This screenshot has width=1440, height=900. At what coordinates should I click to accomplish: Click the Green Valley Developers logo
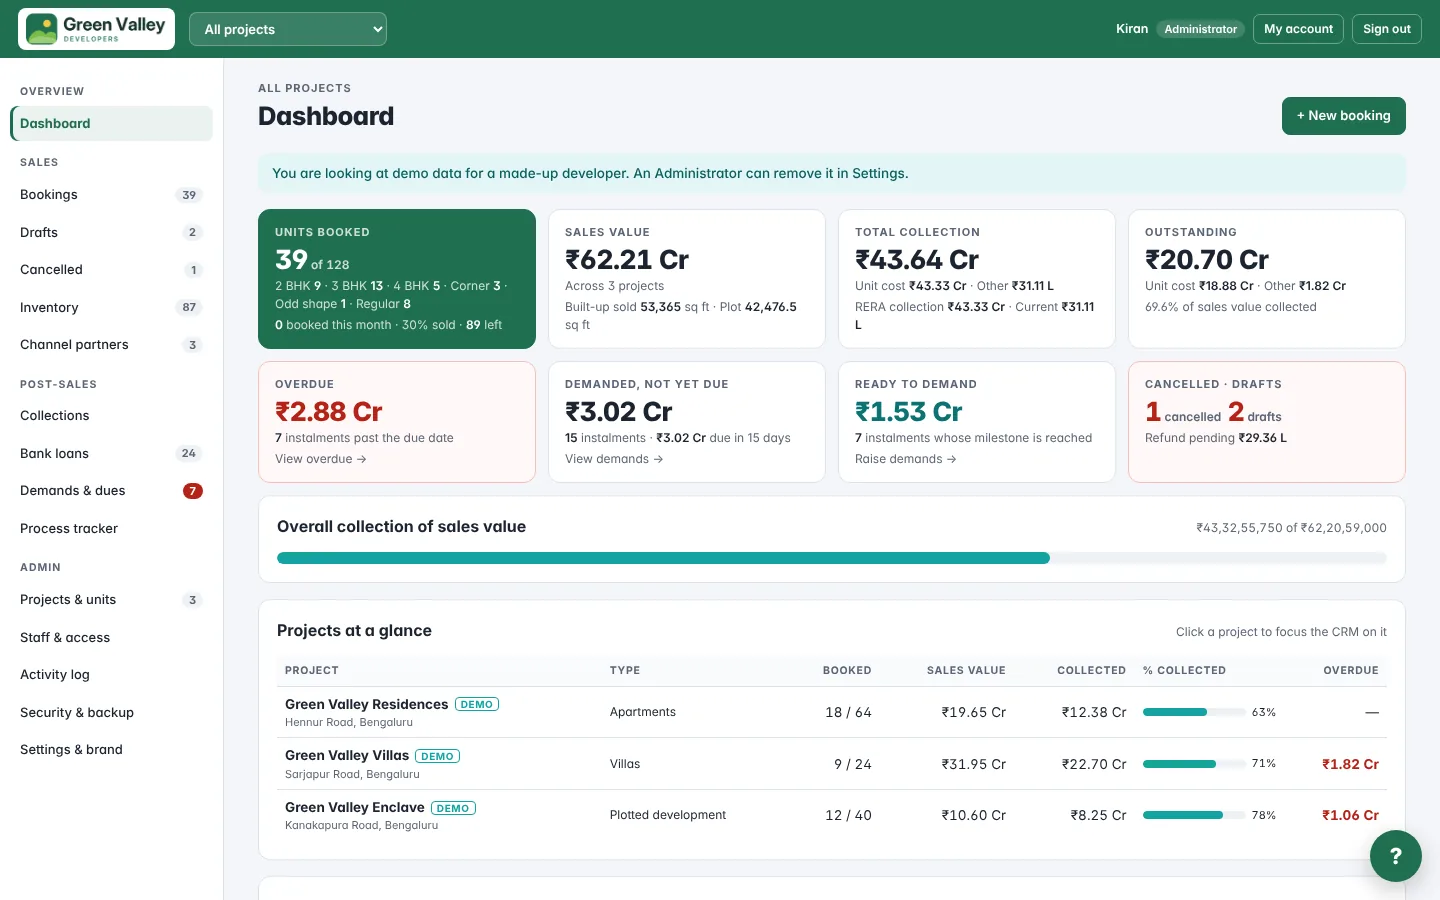(x=96, y=29)
